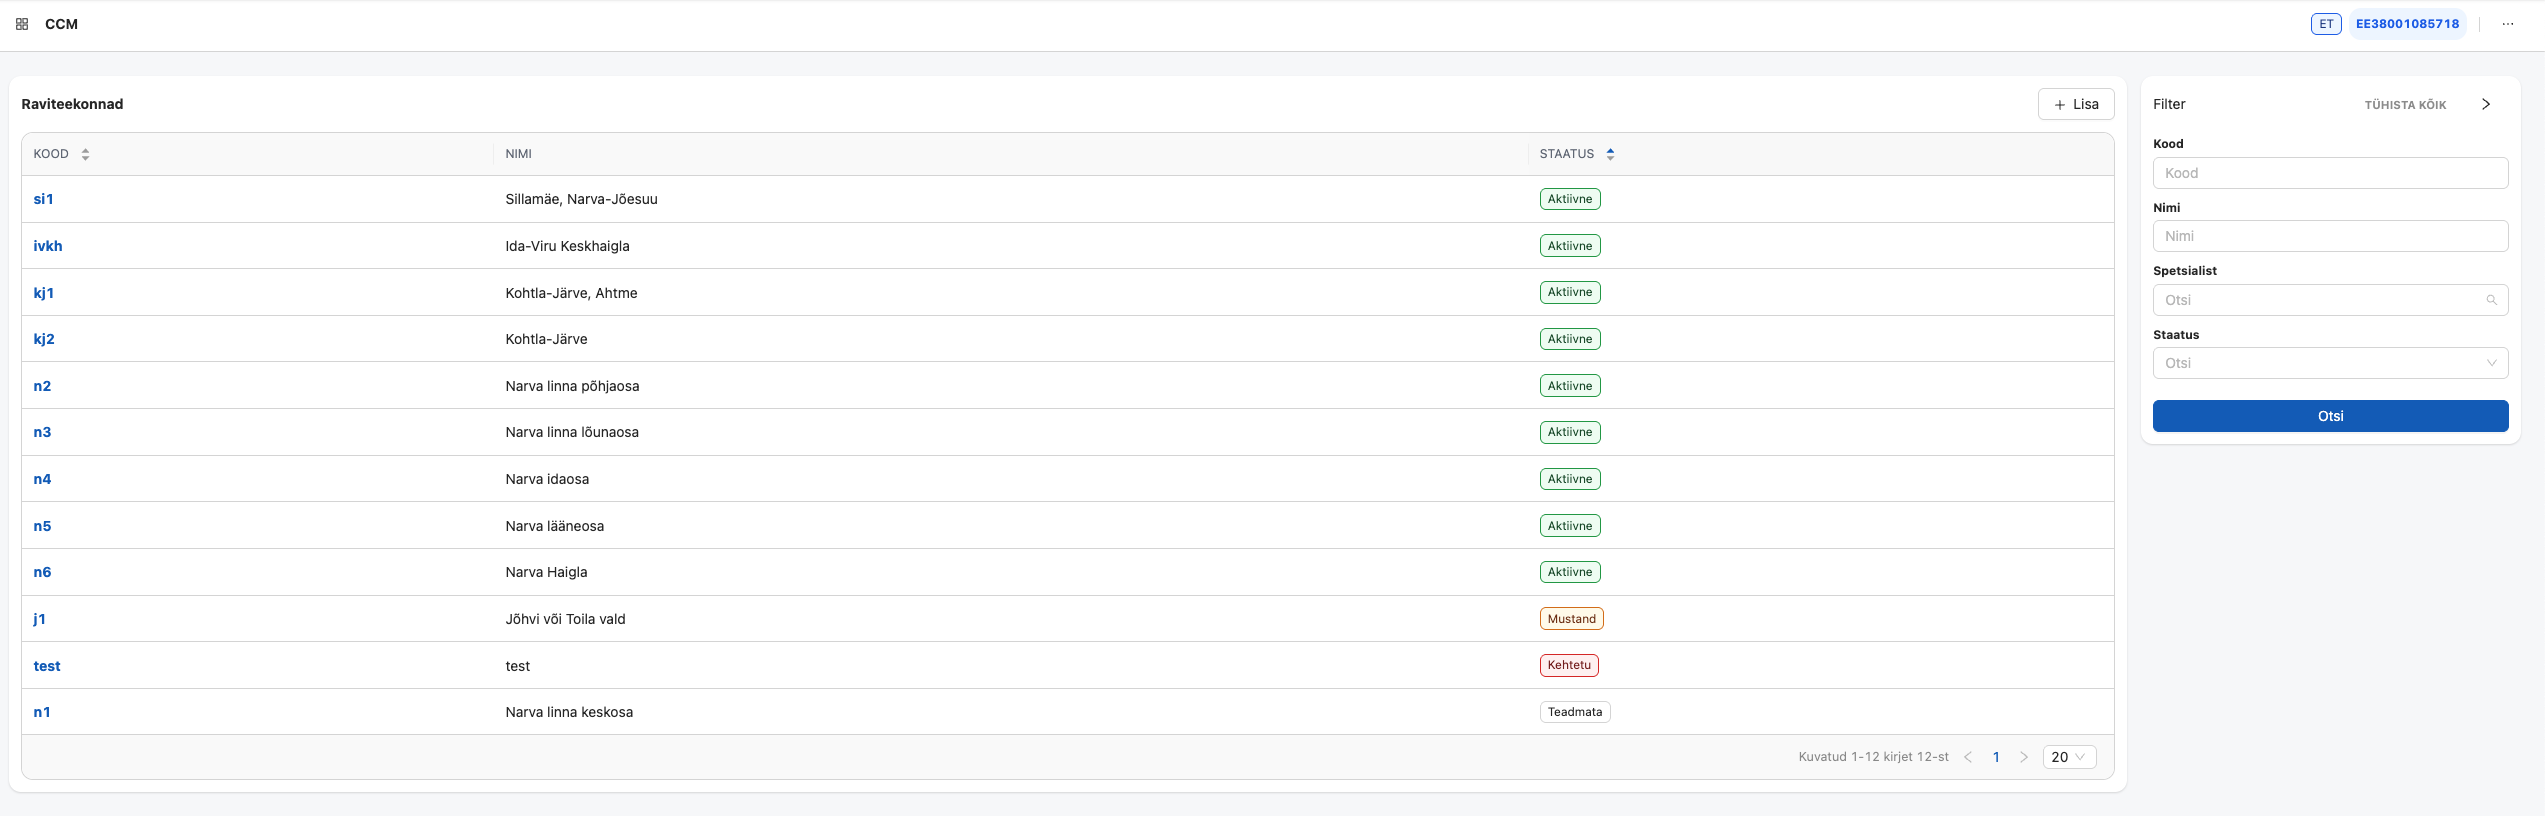This screenshot has height=816, width=2545.
Task: Open the kj1 region link
Action: [44, 293]
